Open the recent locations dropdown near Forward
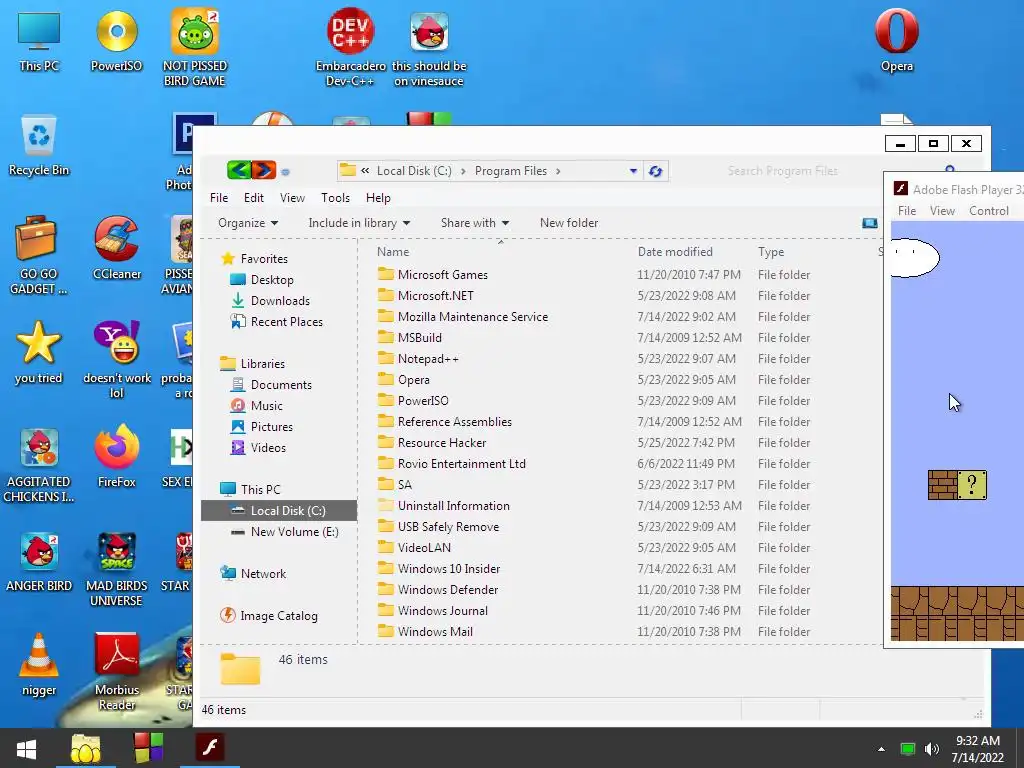 [x=285, y=172]
